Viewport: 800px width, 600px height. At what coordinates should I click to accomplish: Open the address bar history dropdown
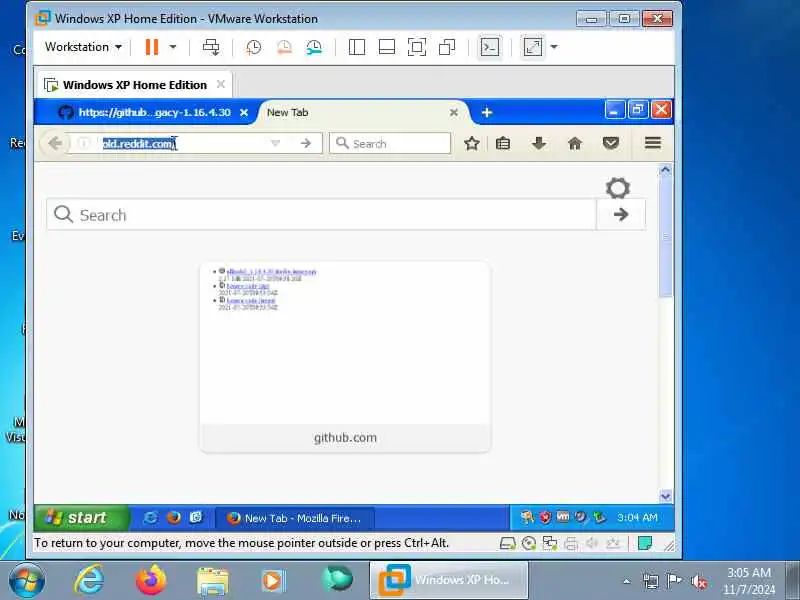pyautogui.click(x=276, y=143)
